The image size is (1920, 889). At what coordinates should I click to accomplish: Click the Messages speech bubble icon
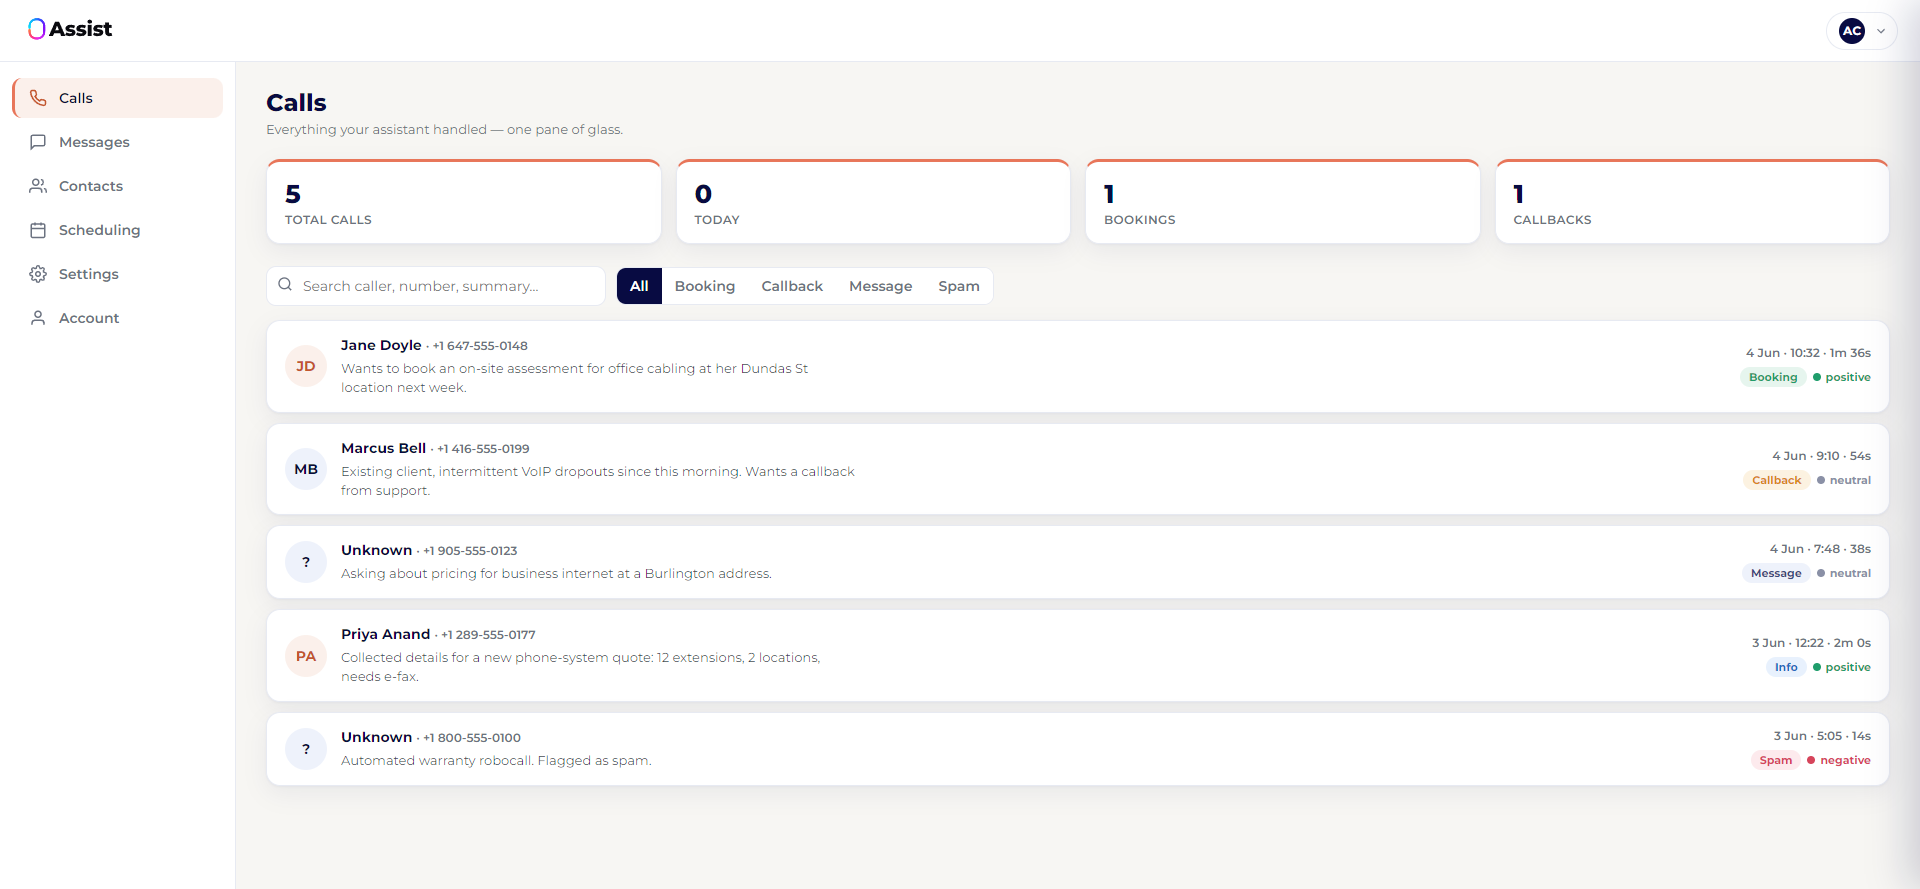click(x=38, y=142)
